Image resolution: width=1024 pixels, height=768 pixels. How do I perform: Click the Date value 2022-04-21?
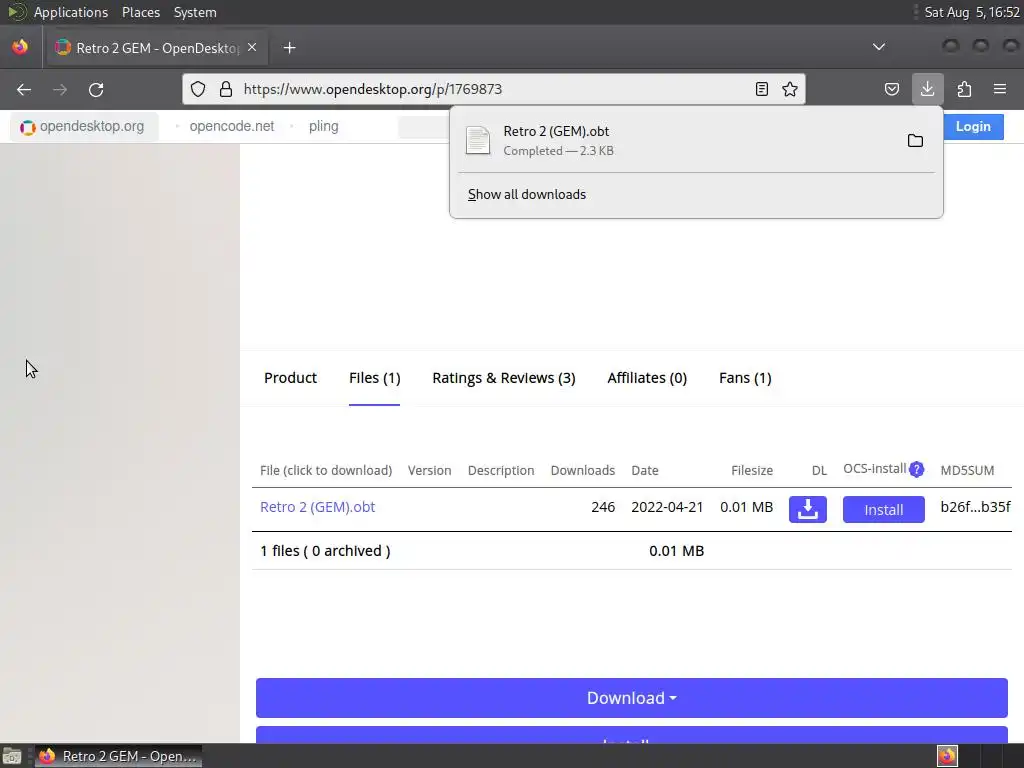[667, 507]
